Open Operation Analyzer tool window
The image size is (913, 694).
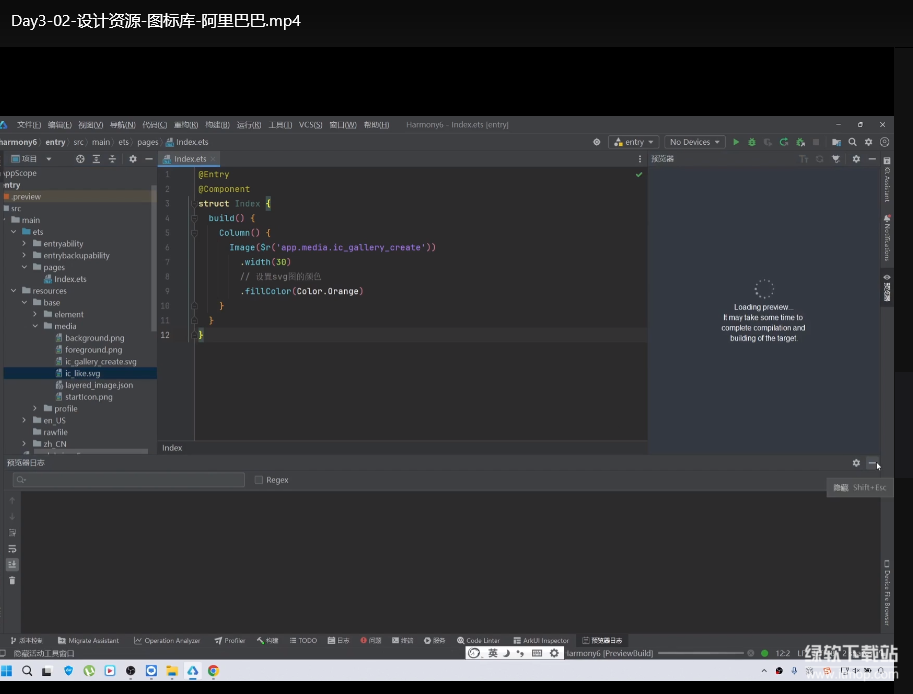(x=167, y=640)
